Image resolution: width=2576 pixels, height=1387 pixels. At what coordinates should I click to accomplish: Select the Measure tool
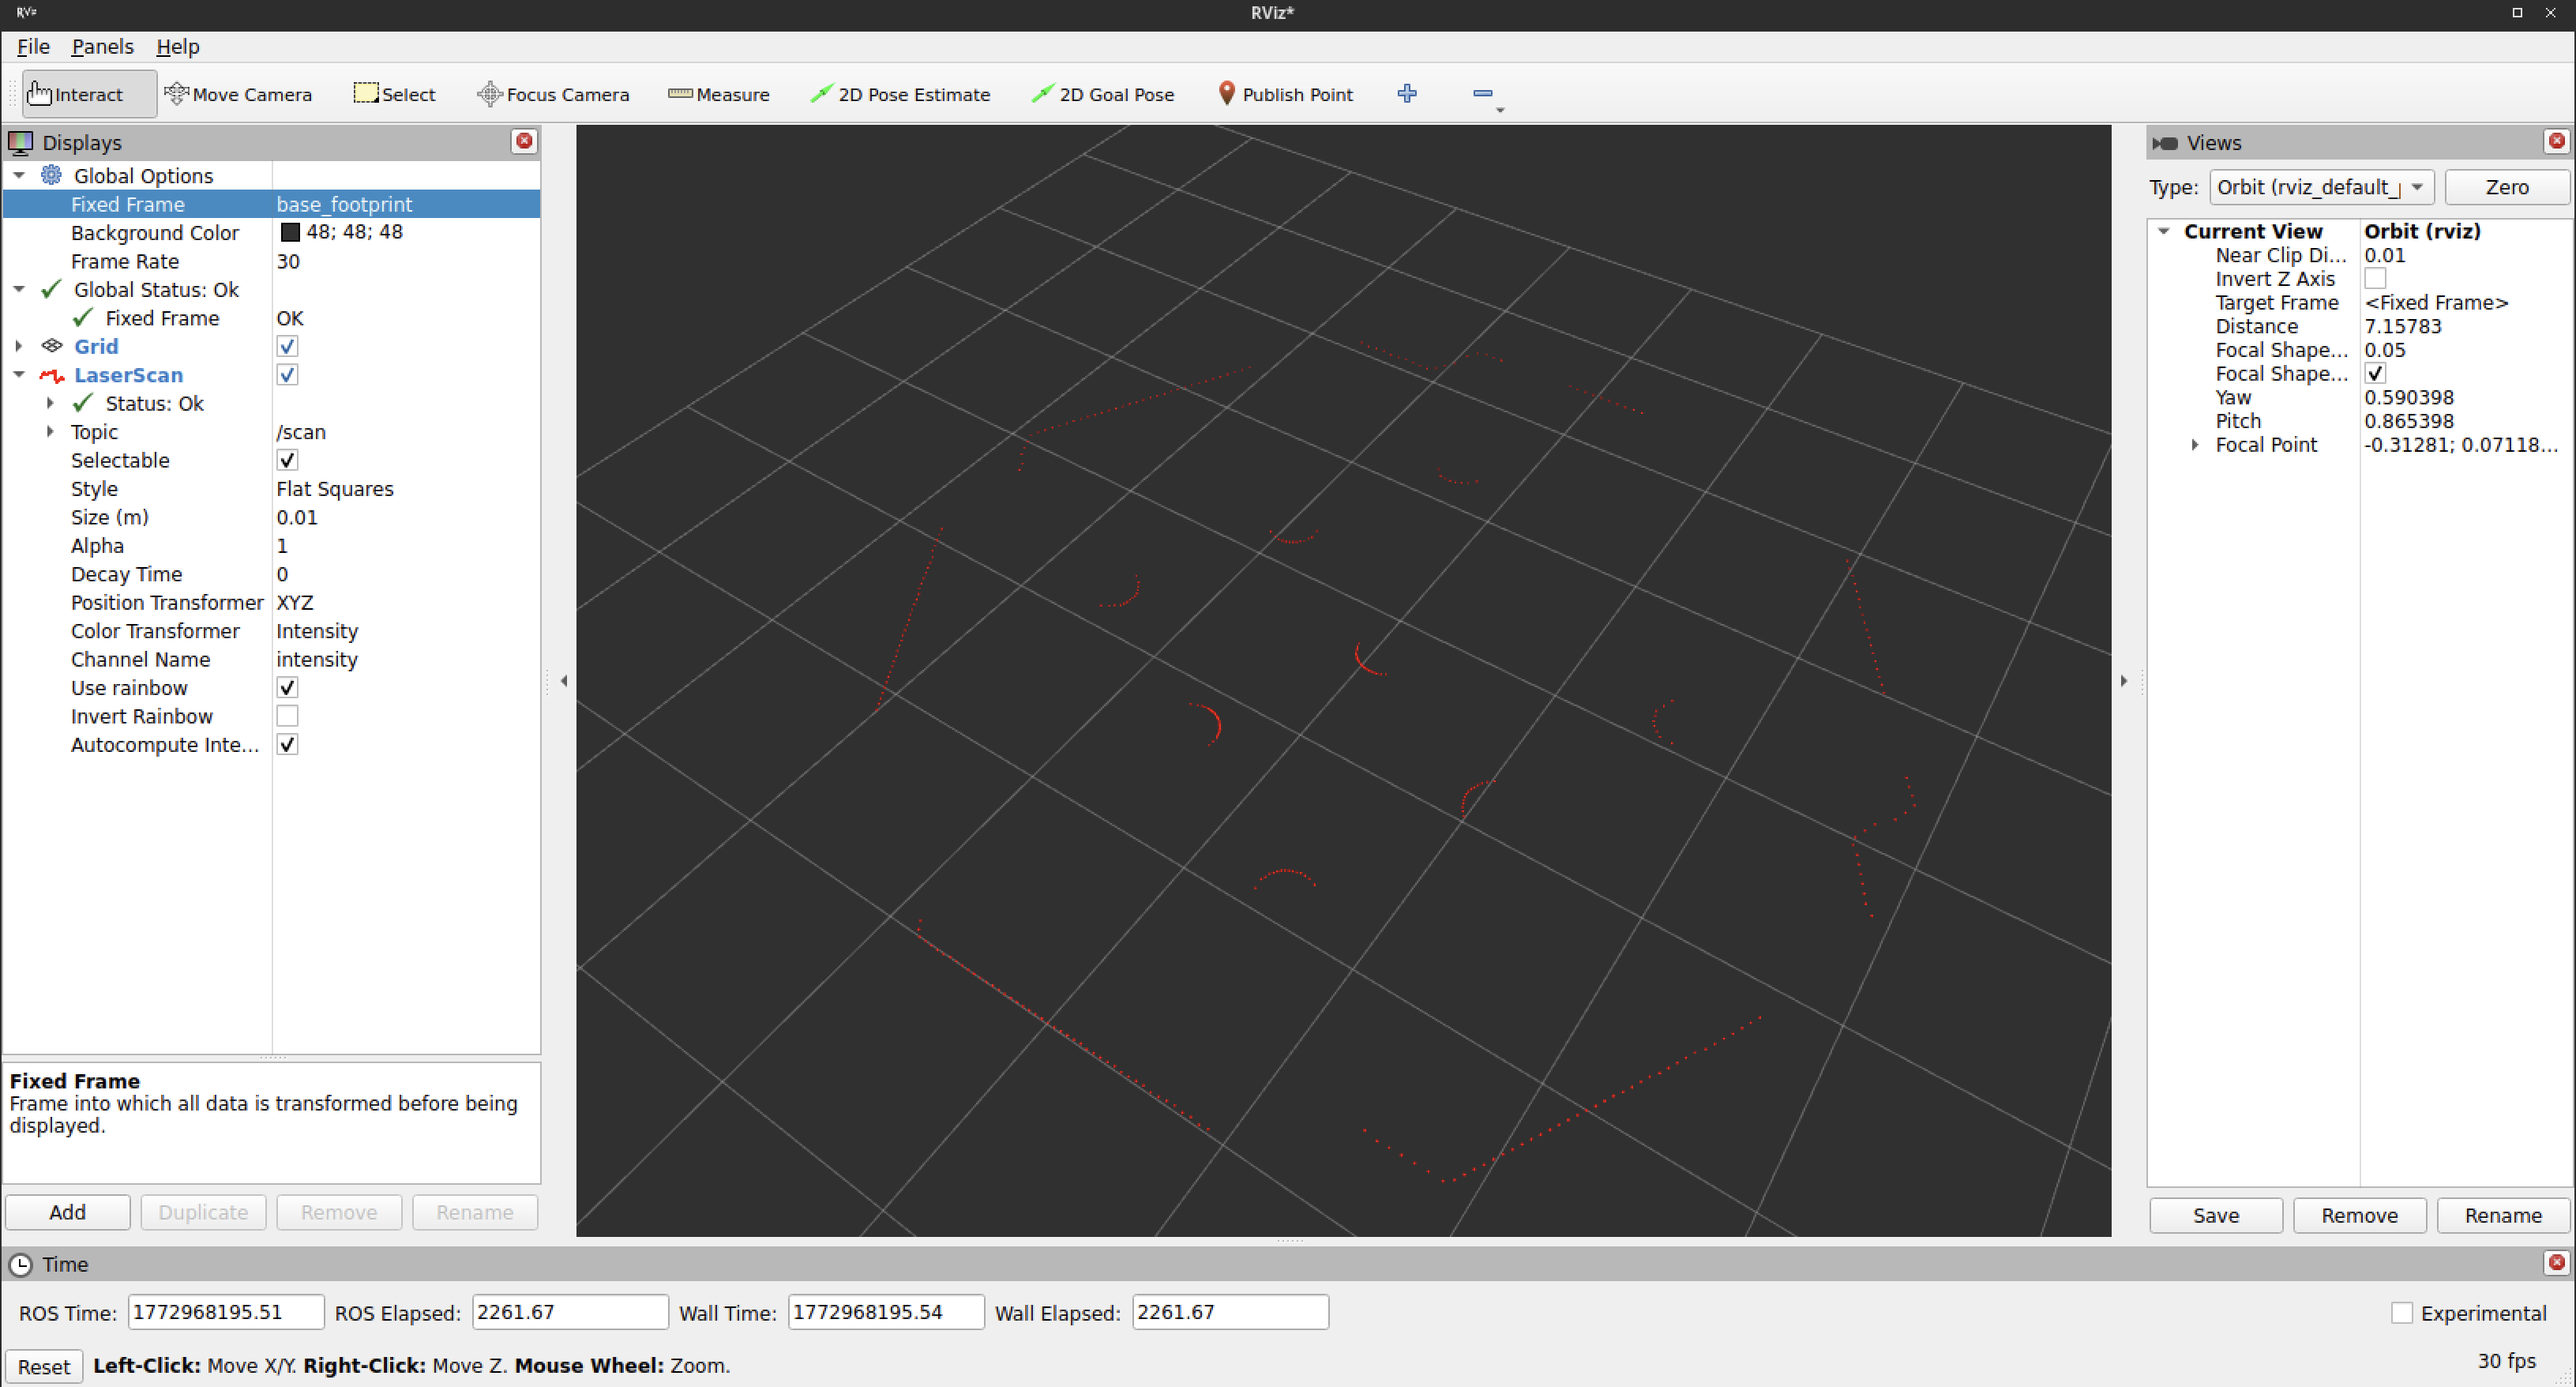click(719, 94)
